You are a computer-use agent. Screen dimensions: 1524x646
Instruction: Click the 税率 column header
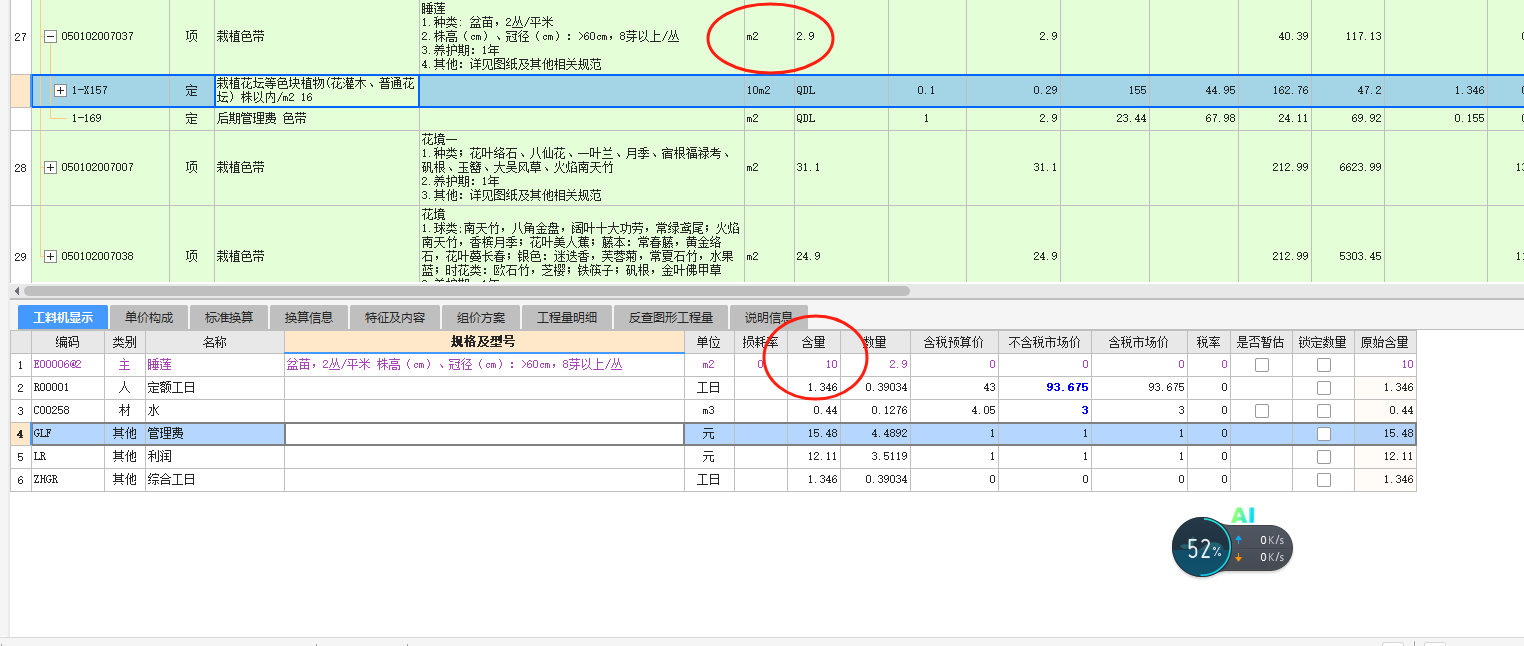point(1208,342)
